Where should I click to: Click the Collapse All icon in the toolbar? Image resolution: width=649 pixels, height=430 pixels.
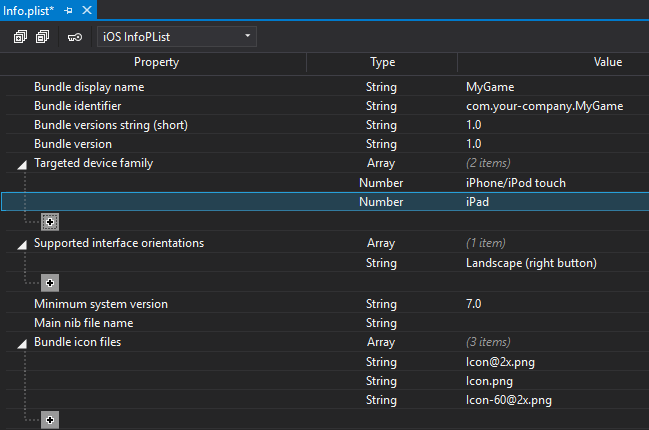[42, 37]
